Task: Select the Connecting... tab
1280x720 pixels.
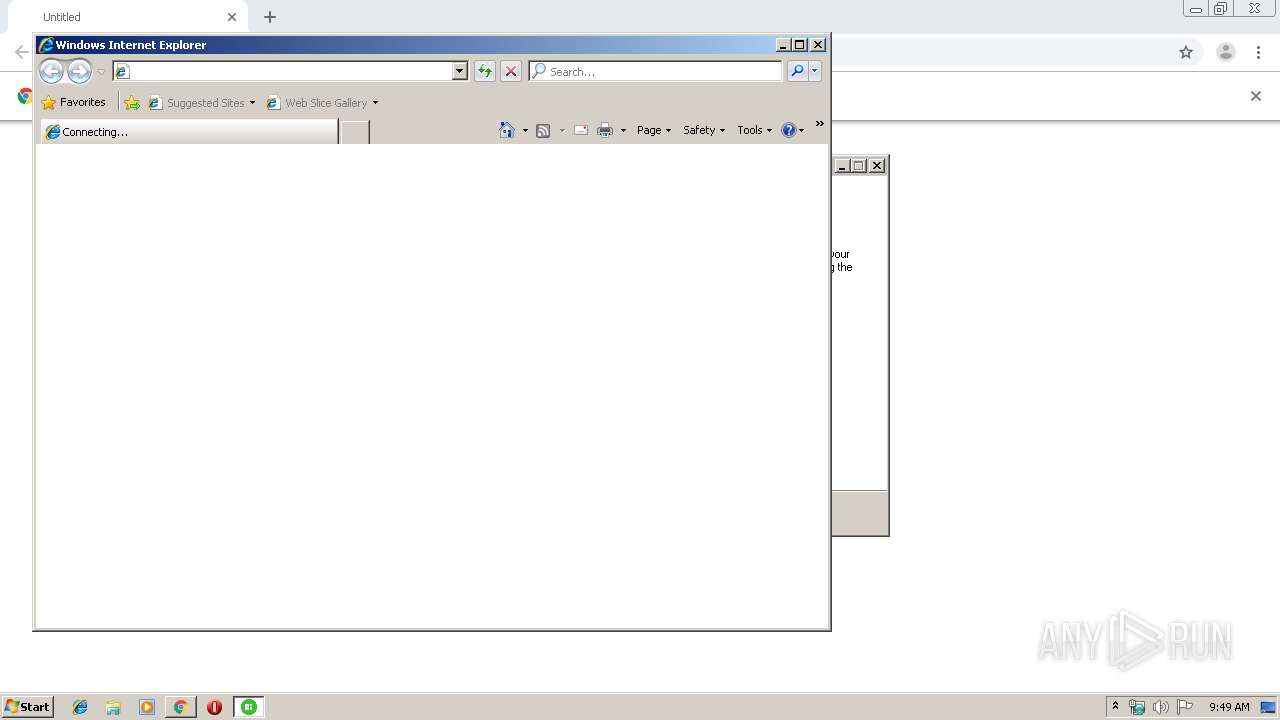Action: coord(189,131)
